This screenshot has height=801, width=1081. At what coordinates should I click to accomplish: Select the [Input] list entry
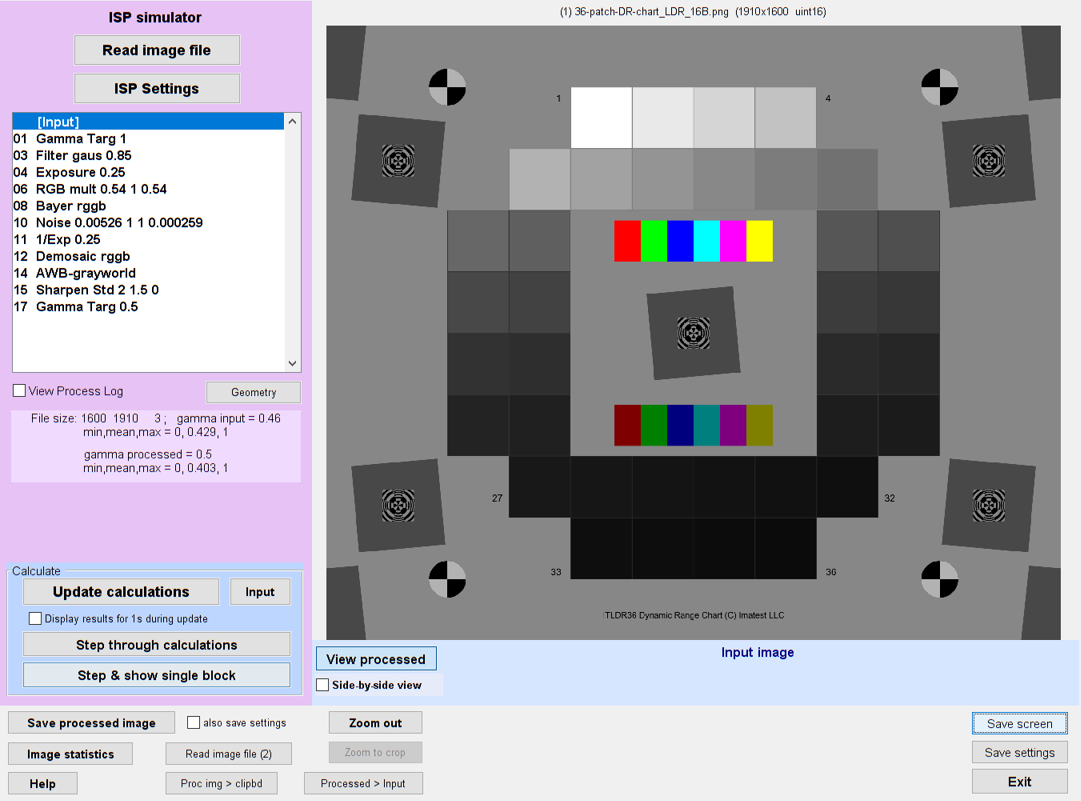coord(58,122)
